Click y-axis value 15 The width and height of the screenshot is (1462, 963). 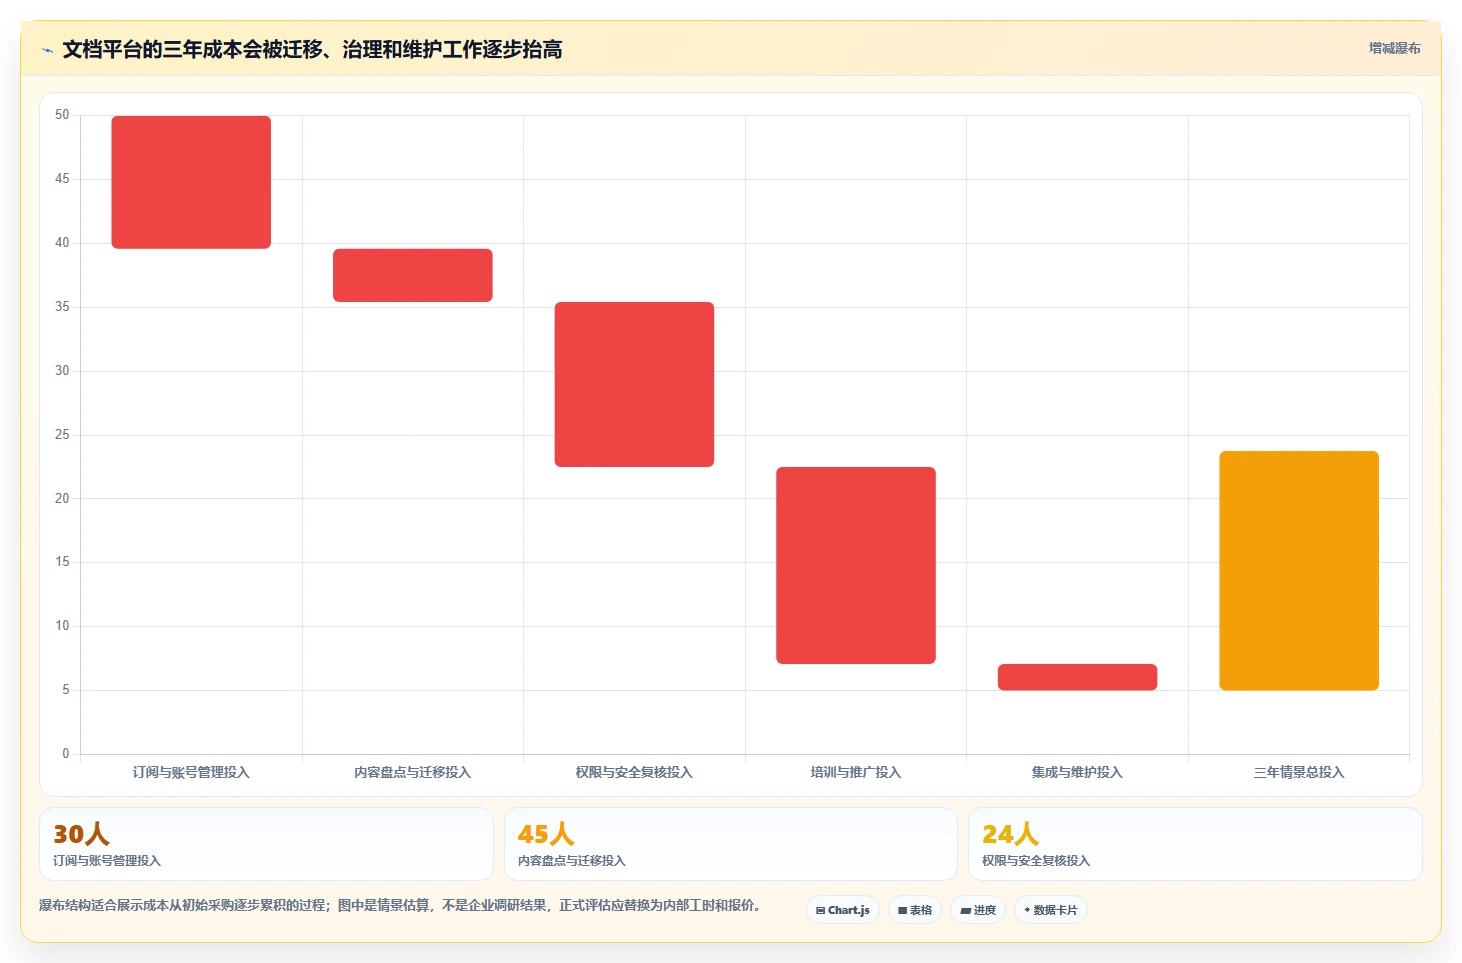pyautogui.click(x=62, y=562)
